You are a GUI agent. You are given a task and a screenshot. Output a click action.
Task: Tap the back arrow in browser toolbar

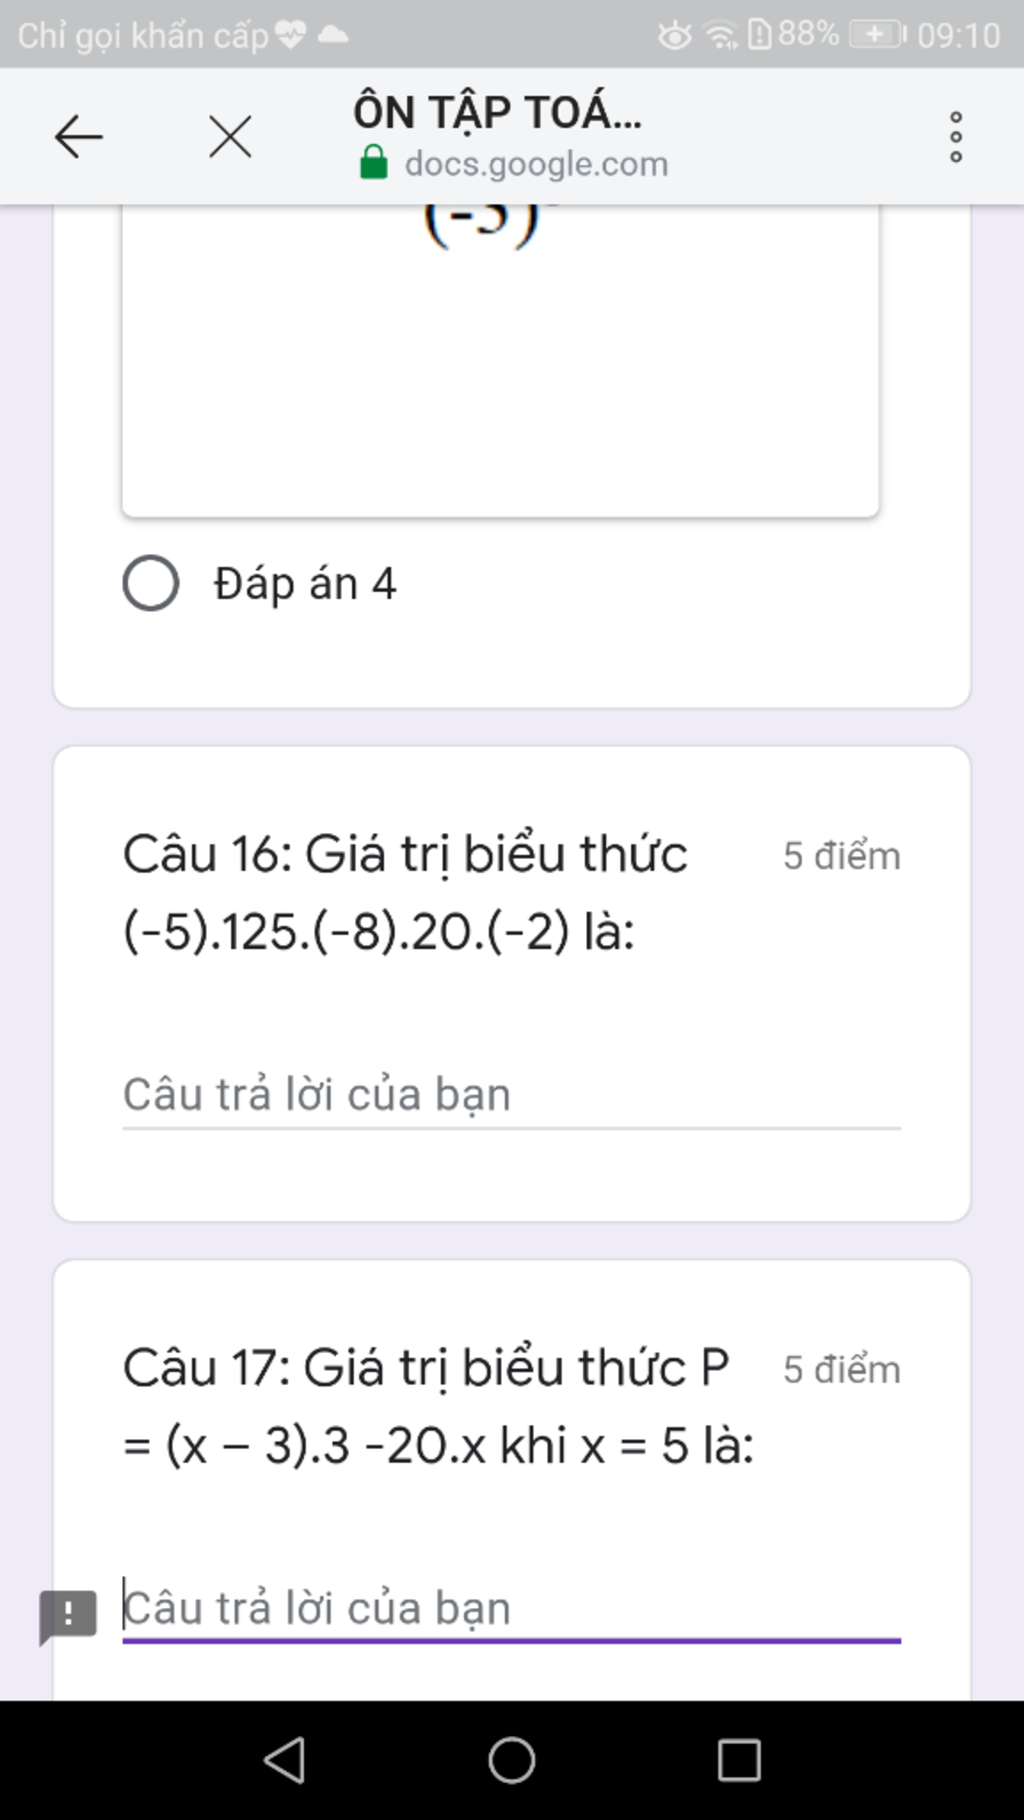coord(78,137)
